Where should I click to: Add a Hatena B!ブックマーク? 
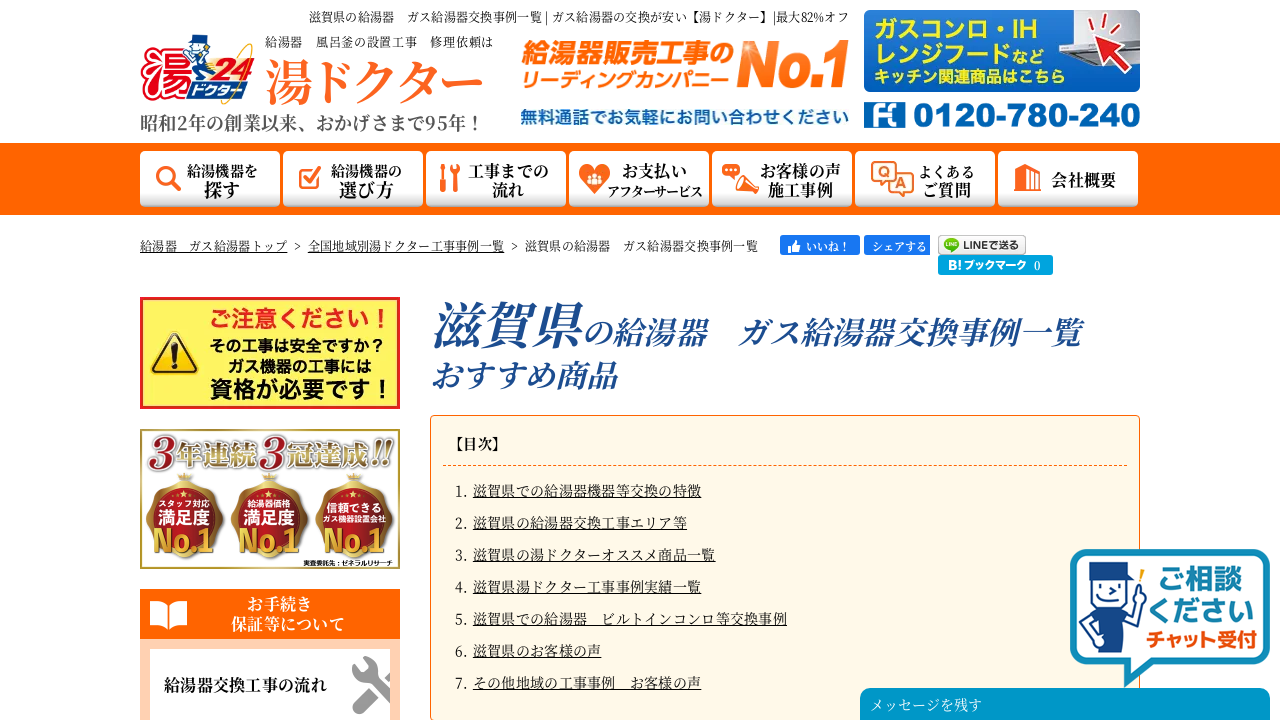(x=994, y=265)
